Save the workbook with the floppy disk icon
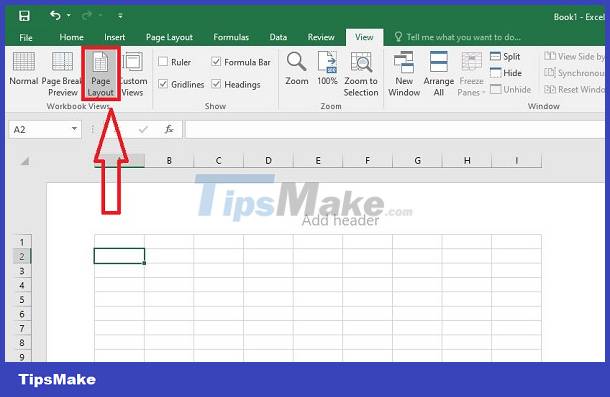Screen dimensions: 610x397 coord(24,16)
